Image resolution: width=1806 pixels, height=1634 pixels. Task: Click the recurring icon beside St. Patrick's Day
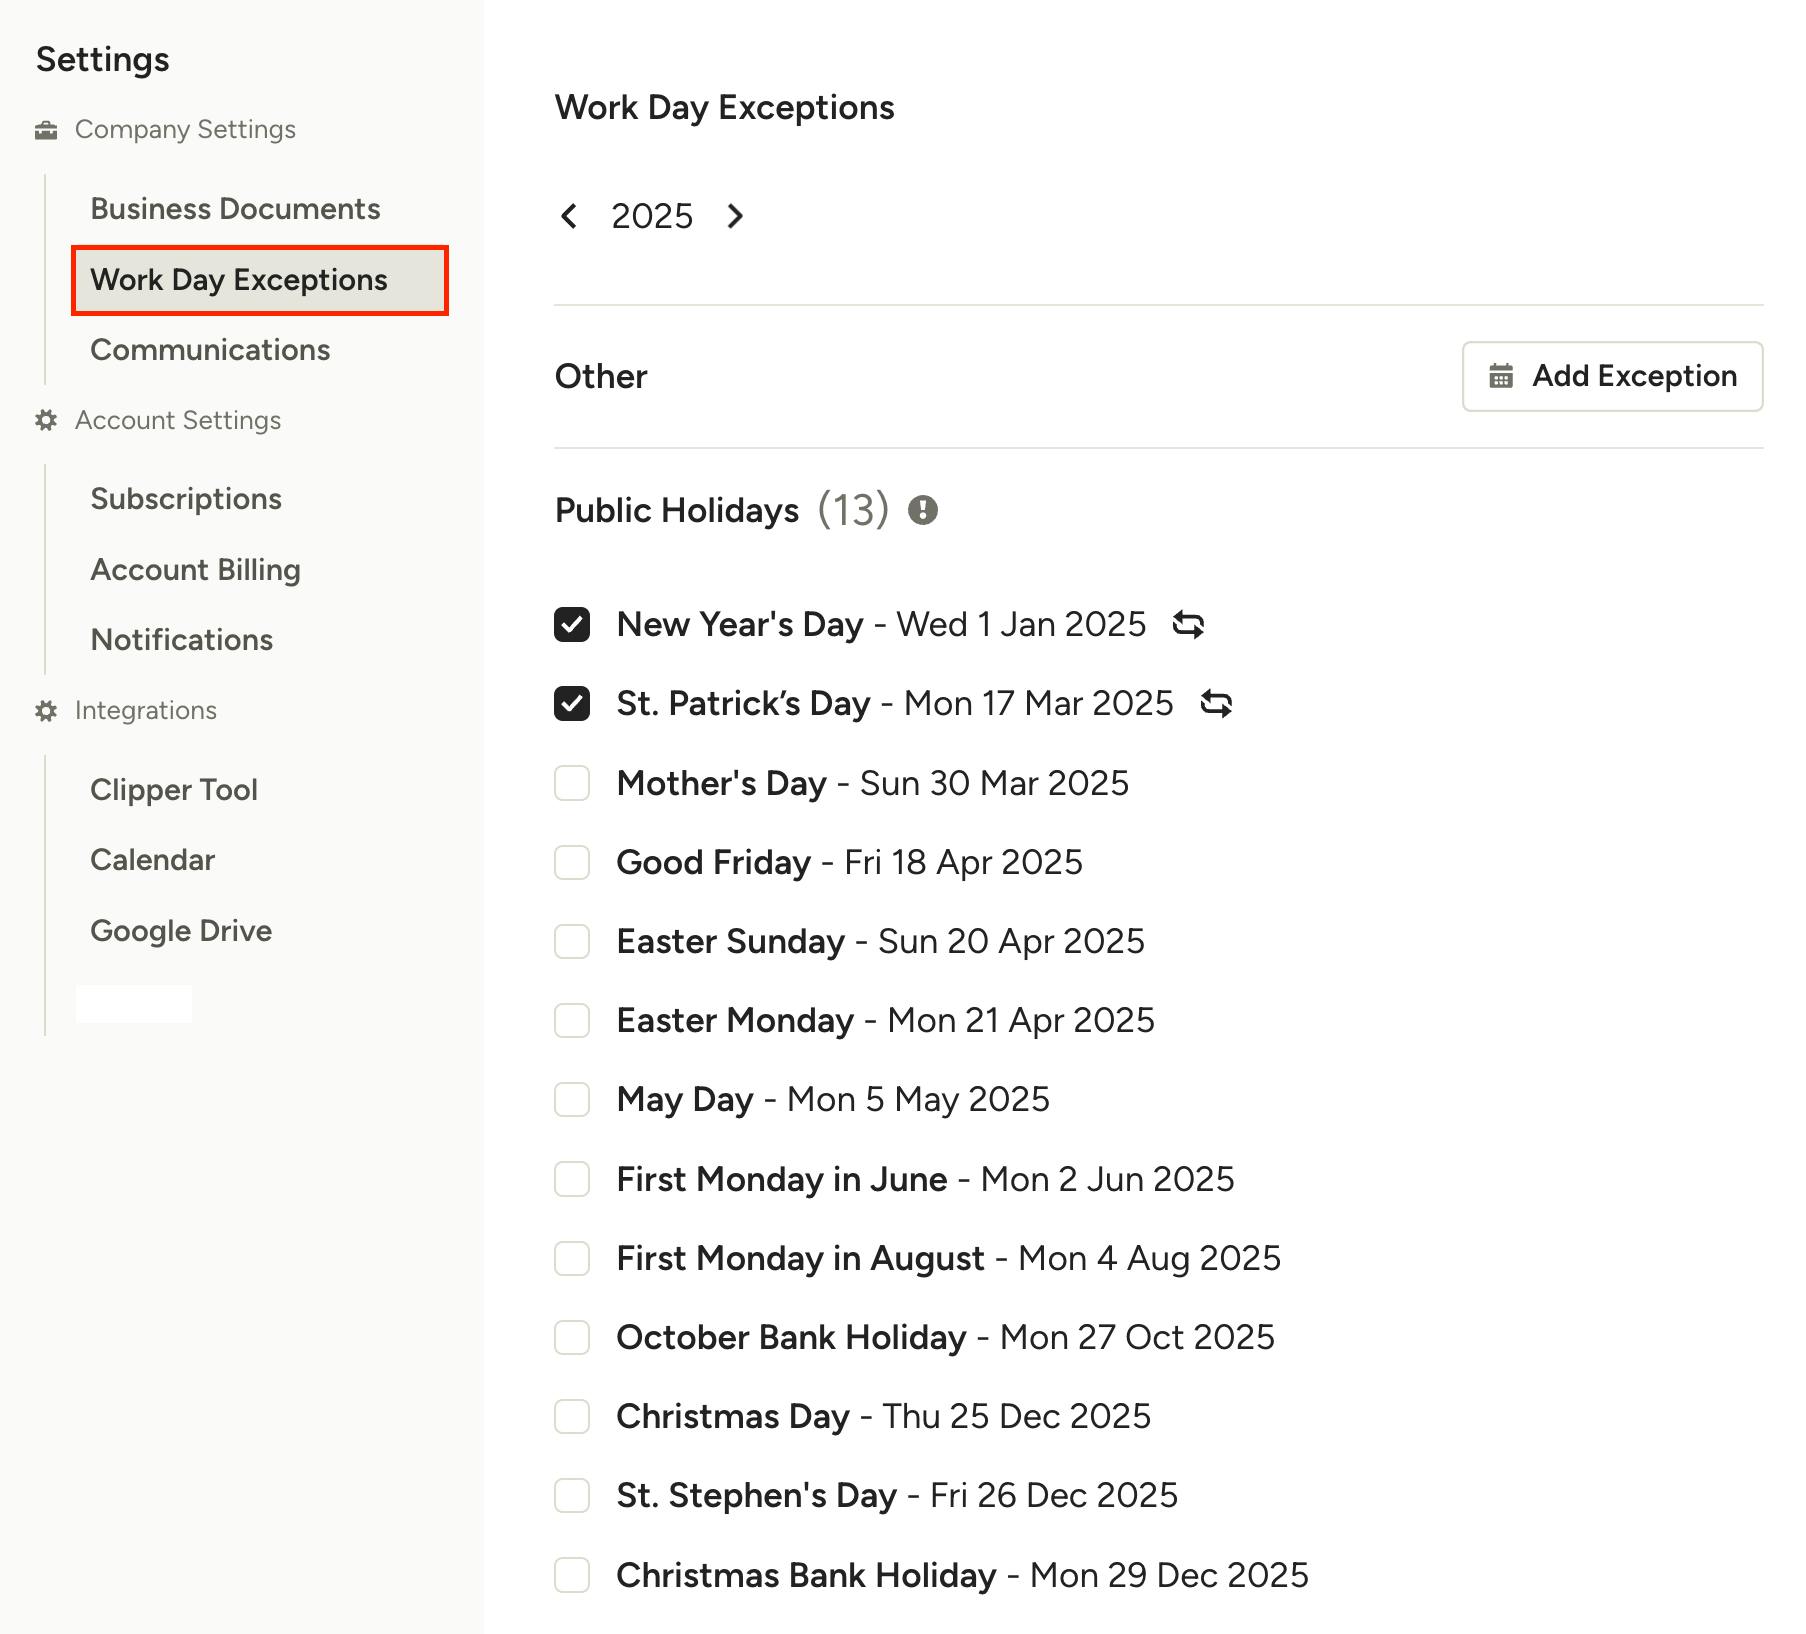click(1216, 703)
